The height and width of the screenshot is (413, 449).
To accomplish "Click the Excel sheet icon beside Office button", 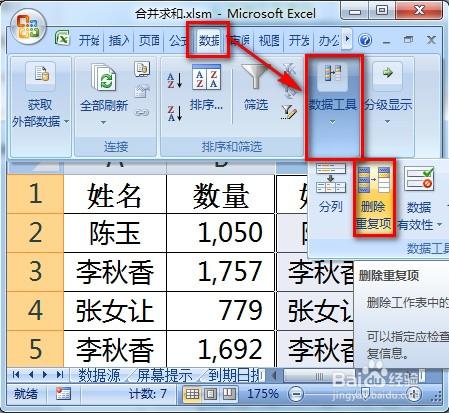I will coord(62,38).
